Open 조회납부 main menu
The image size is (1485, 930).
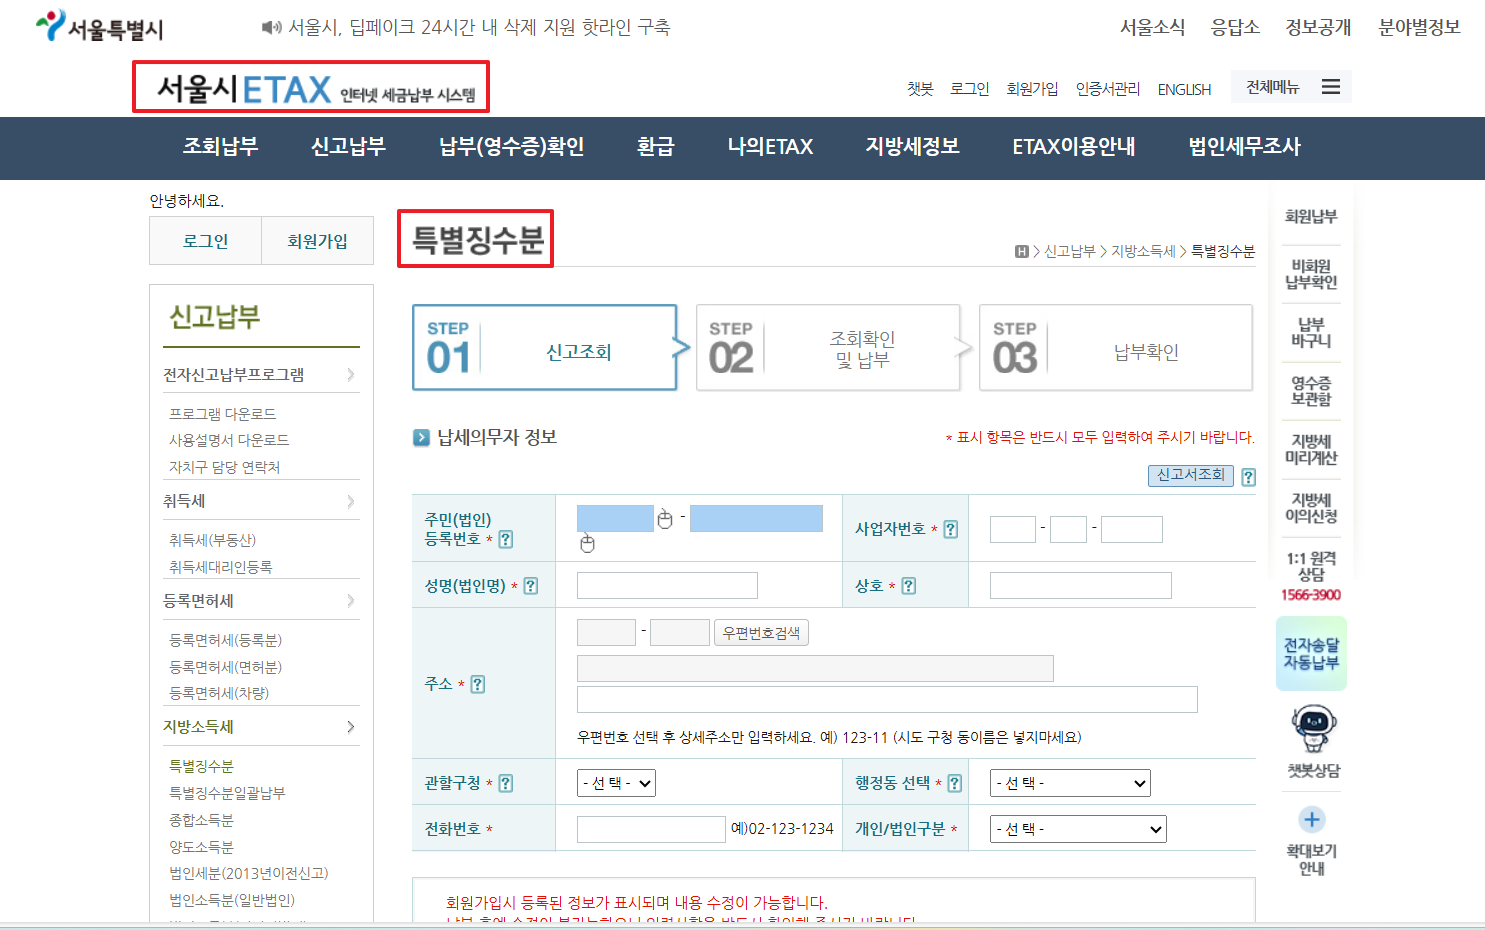coord(220,147)
